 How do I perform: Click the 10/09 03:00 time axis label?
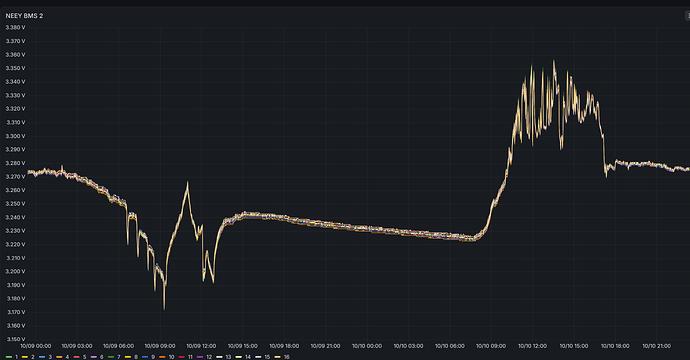point(77,346)
